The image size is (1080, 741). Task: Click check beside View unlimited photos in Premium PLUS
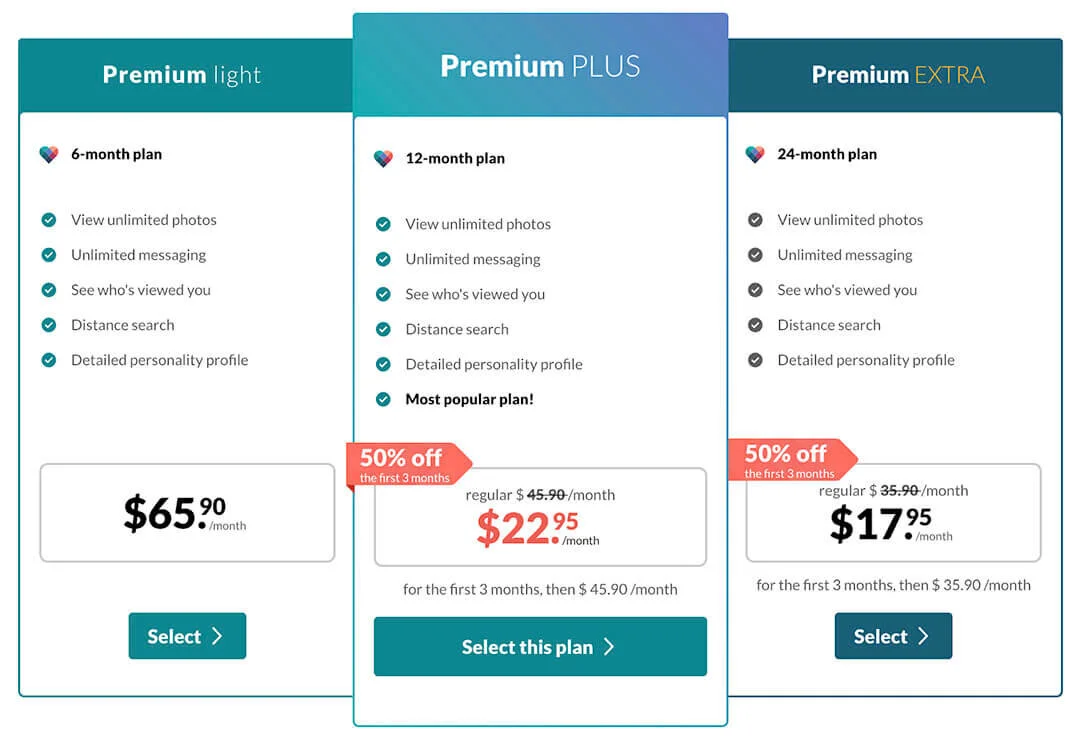point(384,225)
